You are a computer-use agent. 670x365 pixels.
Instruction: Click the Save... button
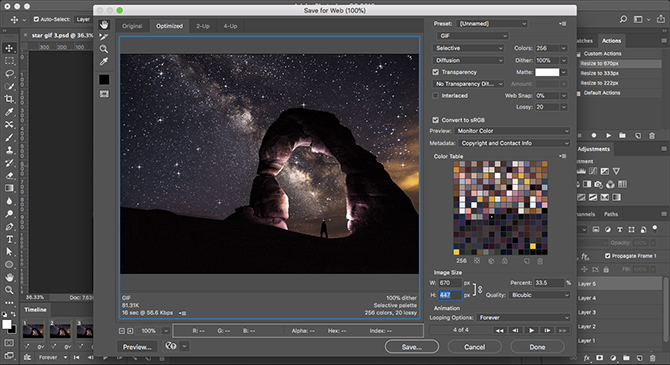[x=411, y=347]
